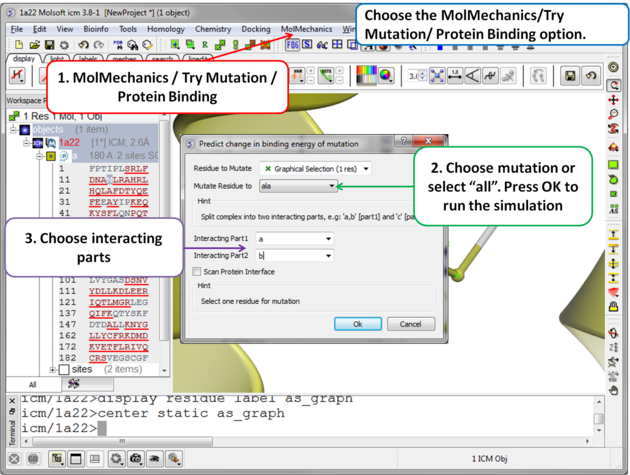Click the stop icon in bottom-left status bar
This screenshot has width=630, height=475.
tap(12, 459)
